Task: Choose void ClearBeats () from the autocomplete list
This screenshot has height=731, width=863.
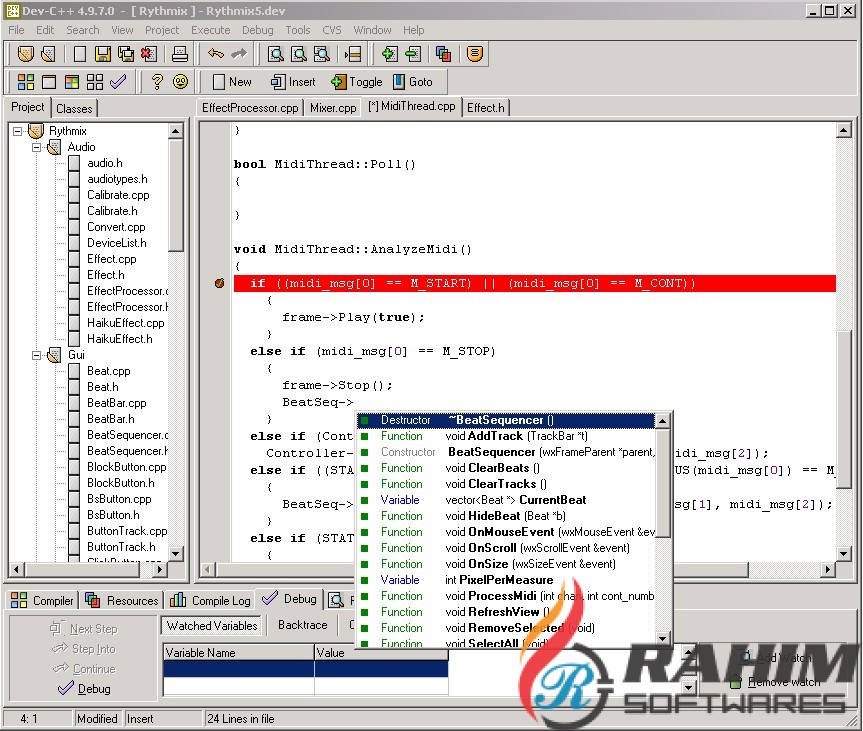Action: pos(506,468)
